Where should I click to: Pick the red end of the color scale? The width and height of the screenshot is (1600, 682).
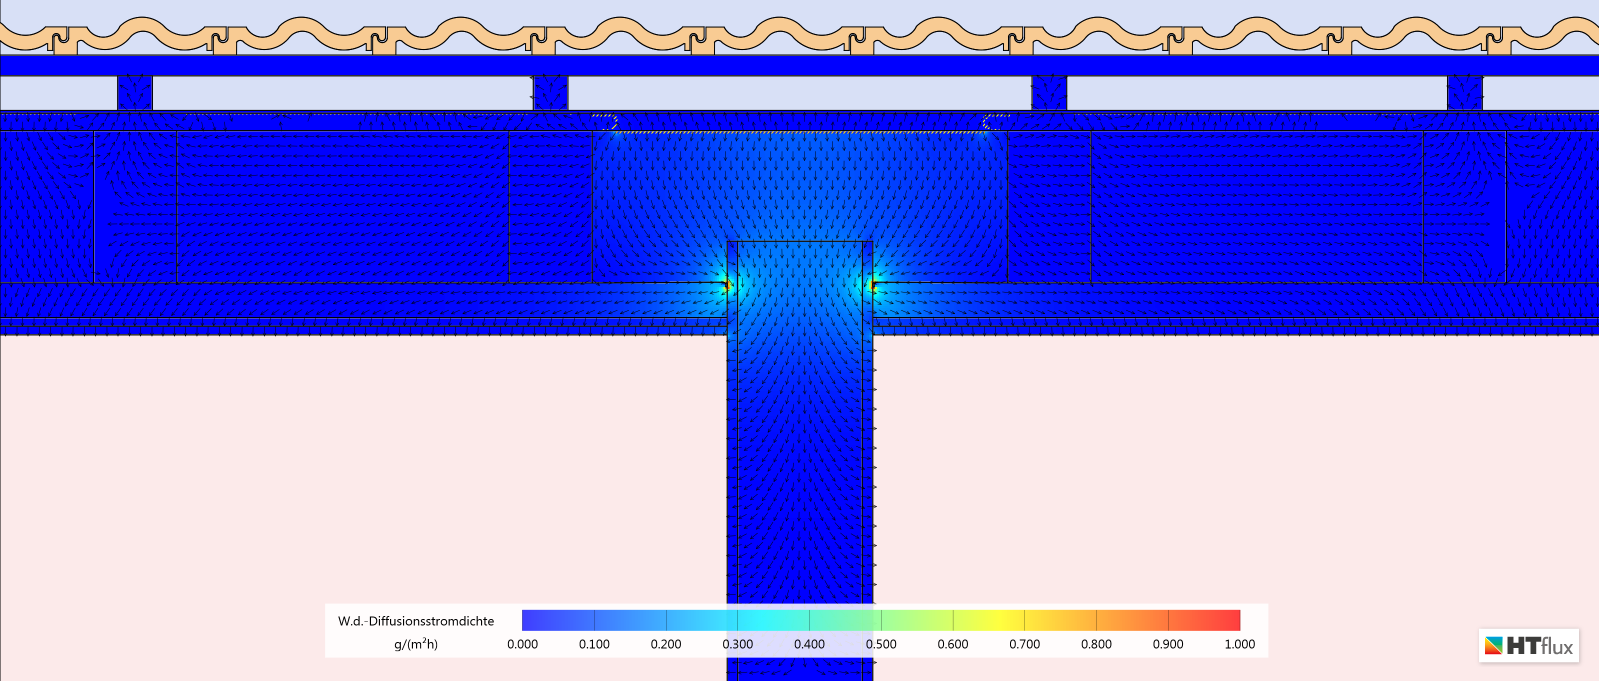pyautogui.click(x=1225, y=620)
